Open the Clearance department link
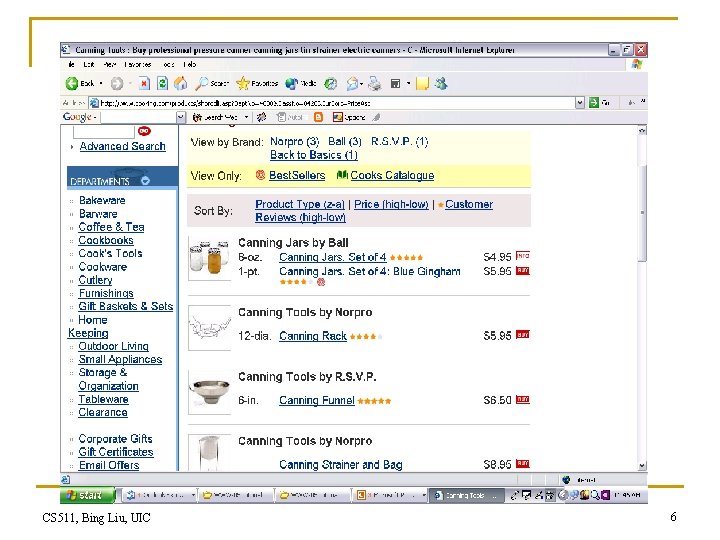The height and width of the screenshot is (540, 720). 103,412
